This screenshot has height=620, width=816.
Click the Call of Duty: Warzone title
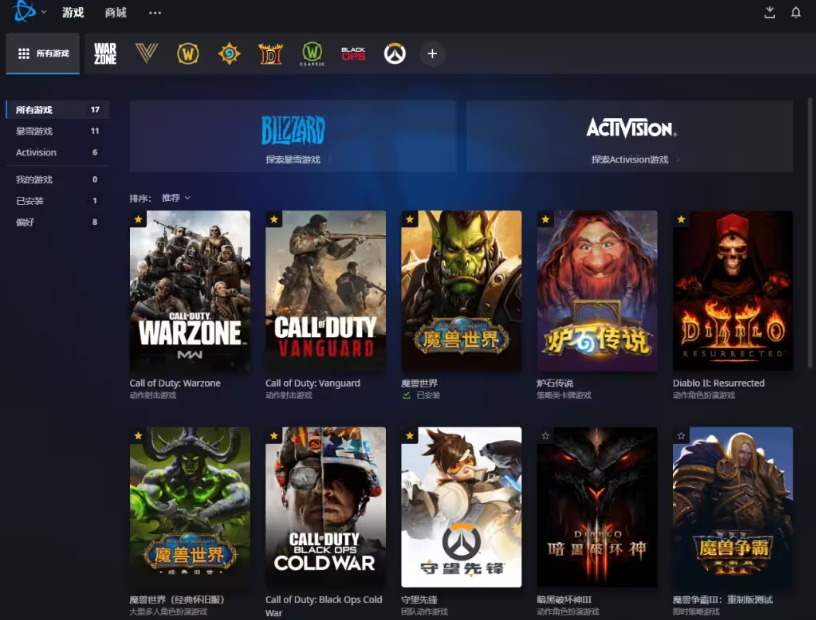click(175, 383)
